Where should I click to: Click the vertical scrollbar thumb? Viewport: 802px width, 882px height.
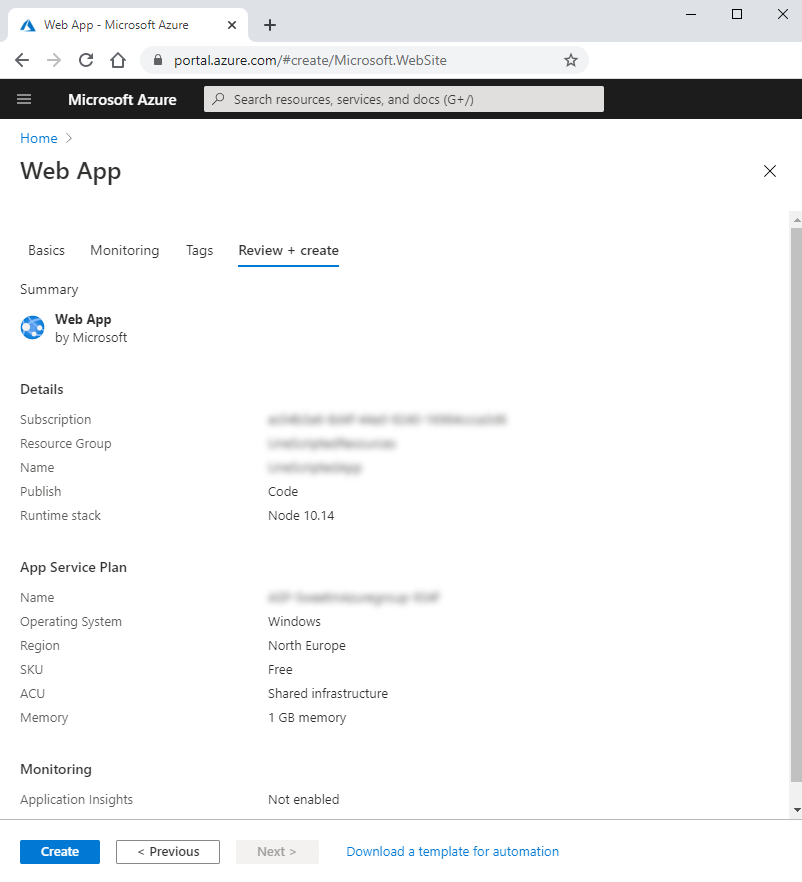pyautogui.click(x=796, y=505)
